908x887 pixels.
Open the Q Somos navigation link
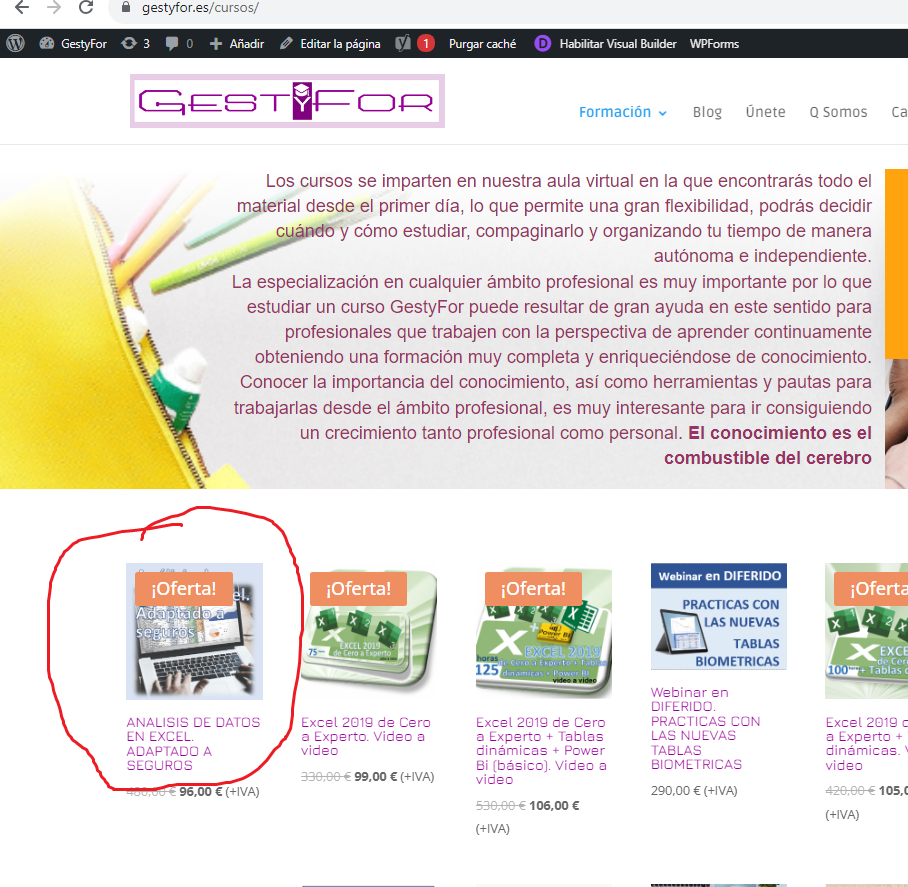click(838, 112)
